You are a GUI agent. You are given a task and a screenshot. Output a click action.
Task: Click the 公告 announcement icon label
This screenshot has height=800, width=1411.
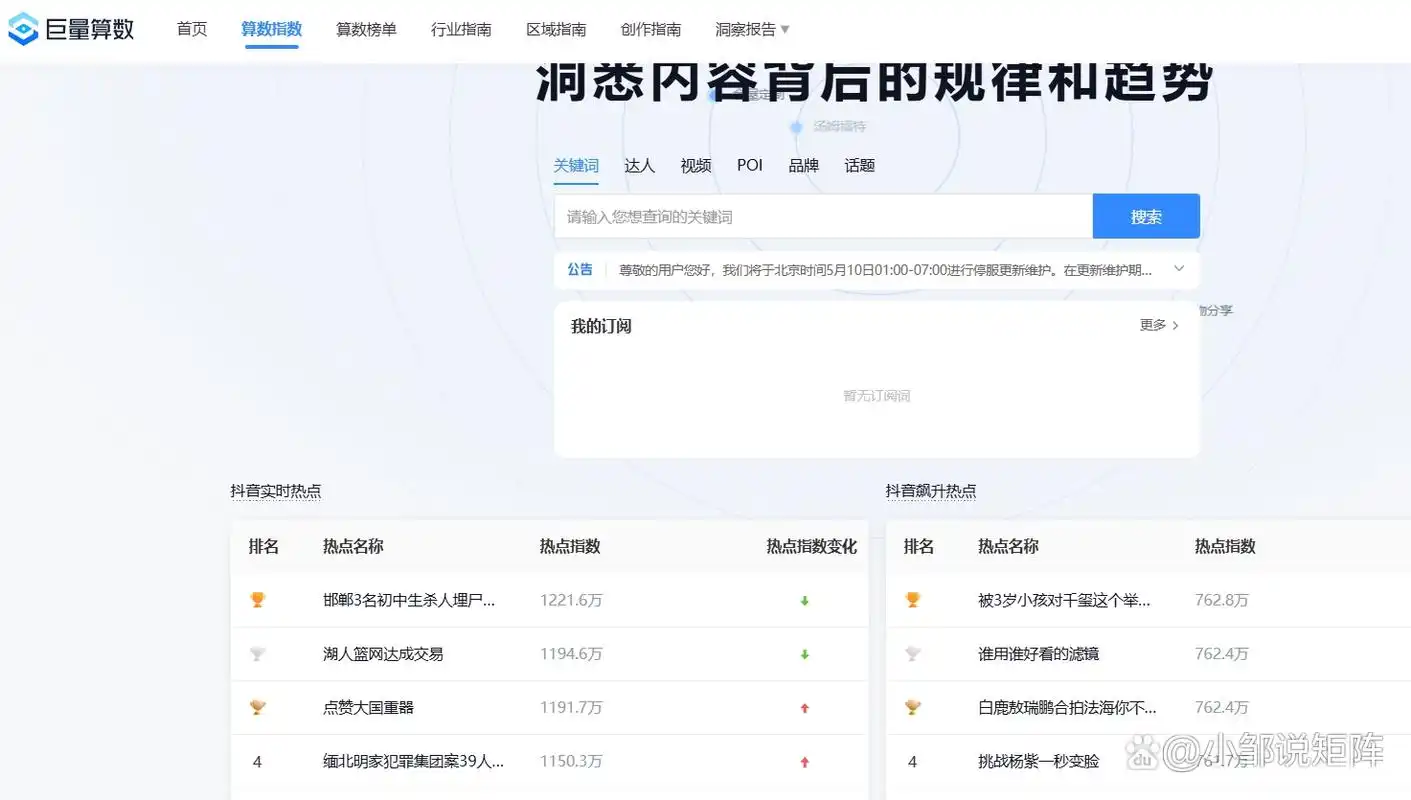click(580, 269)
